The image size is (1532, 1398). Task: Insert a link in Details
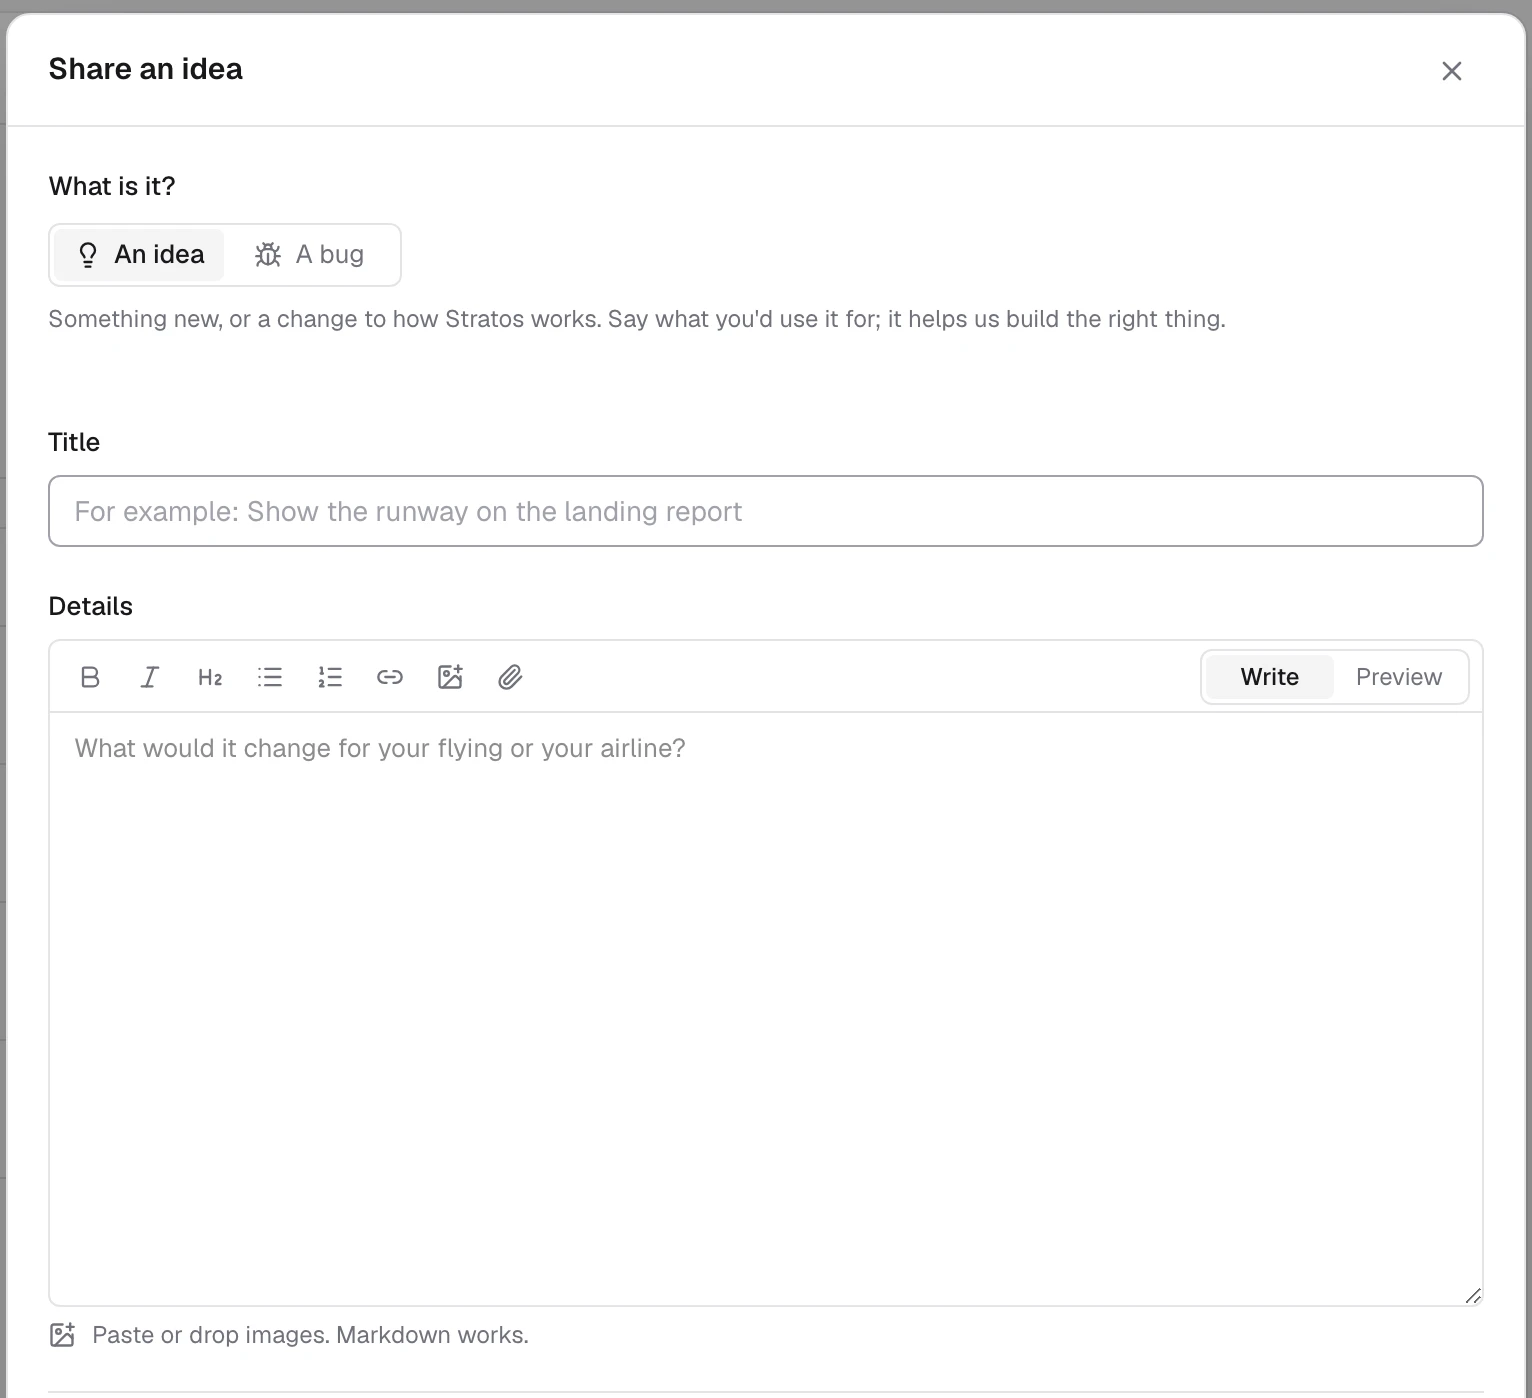coord(390,677)
